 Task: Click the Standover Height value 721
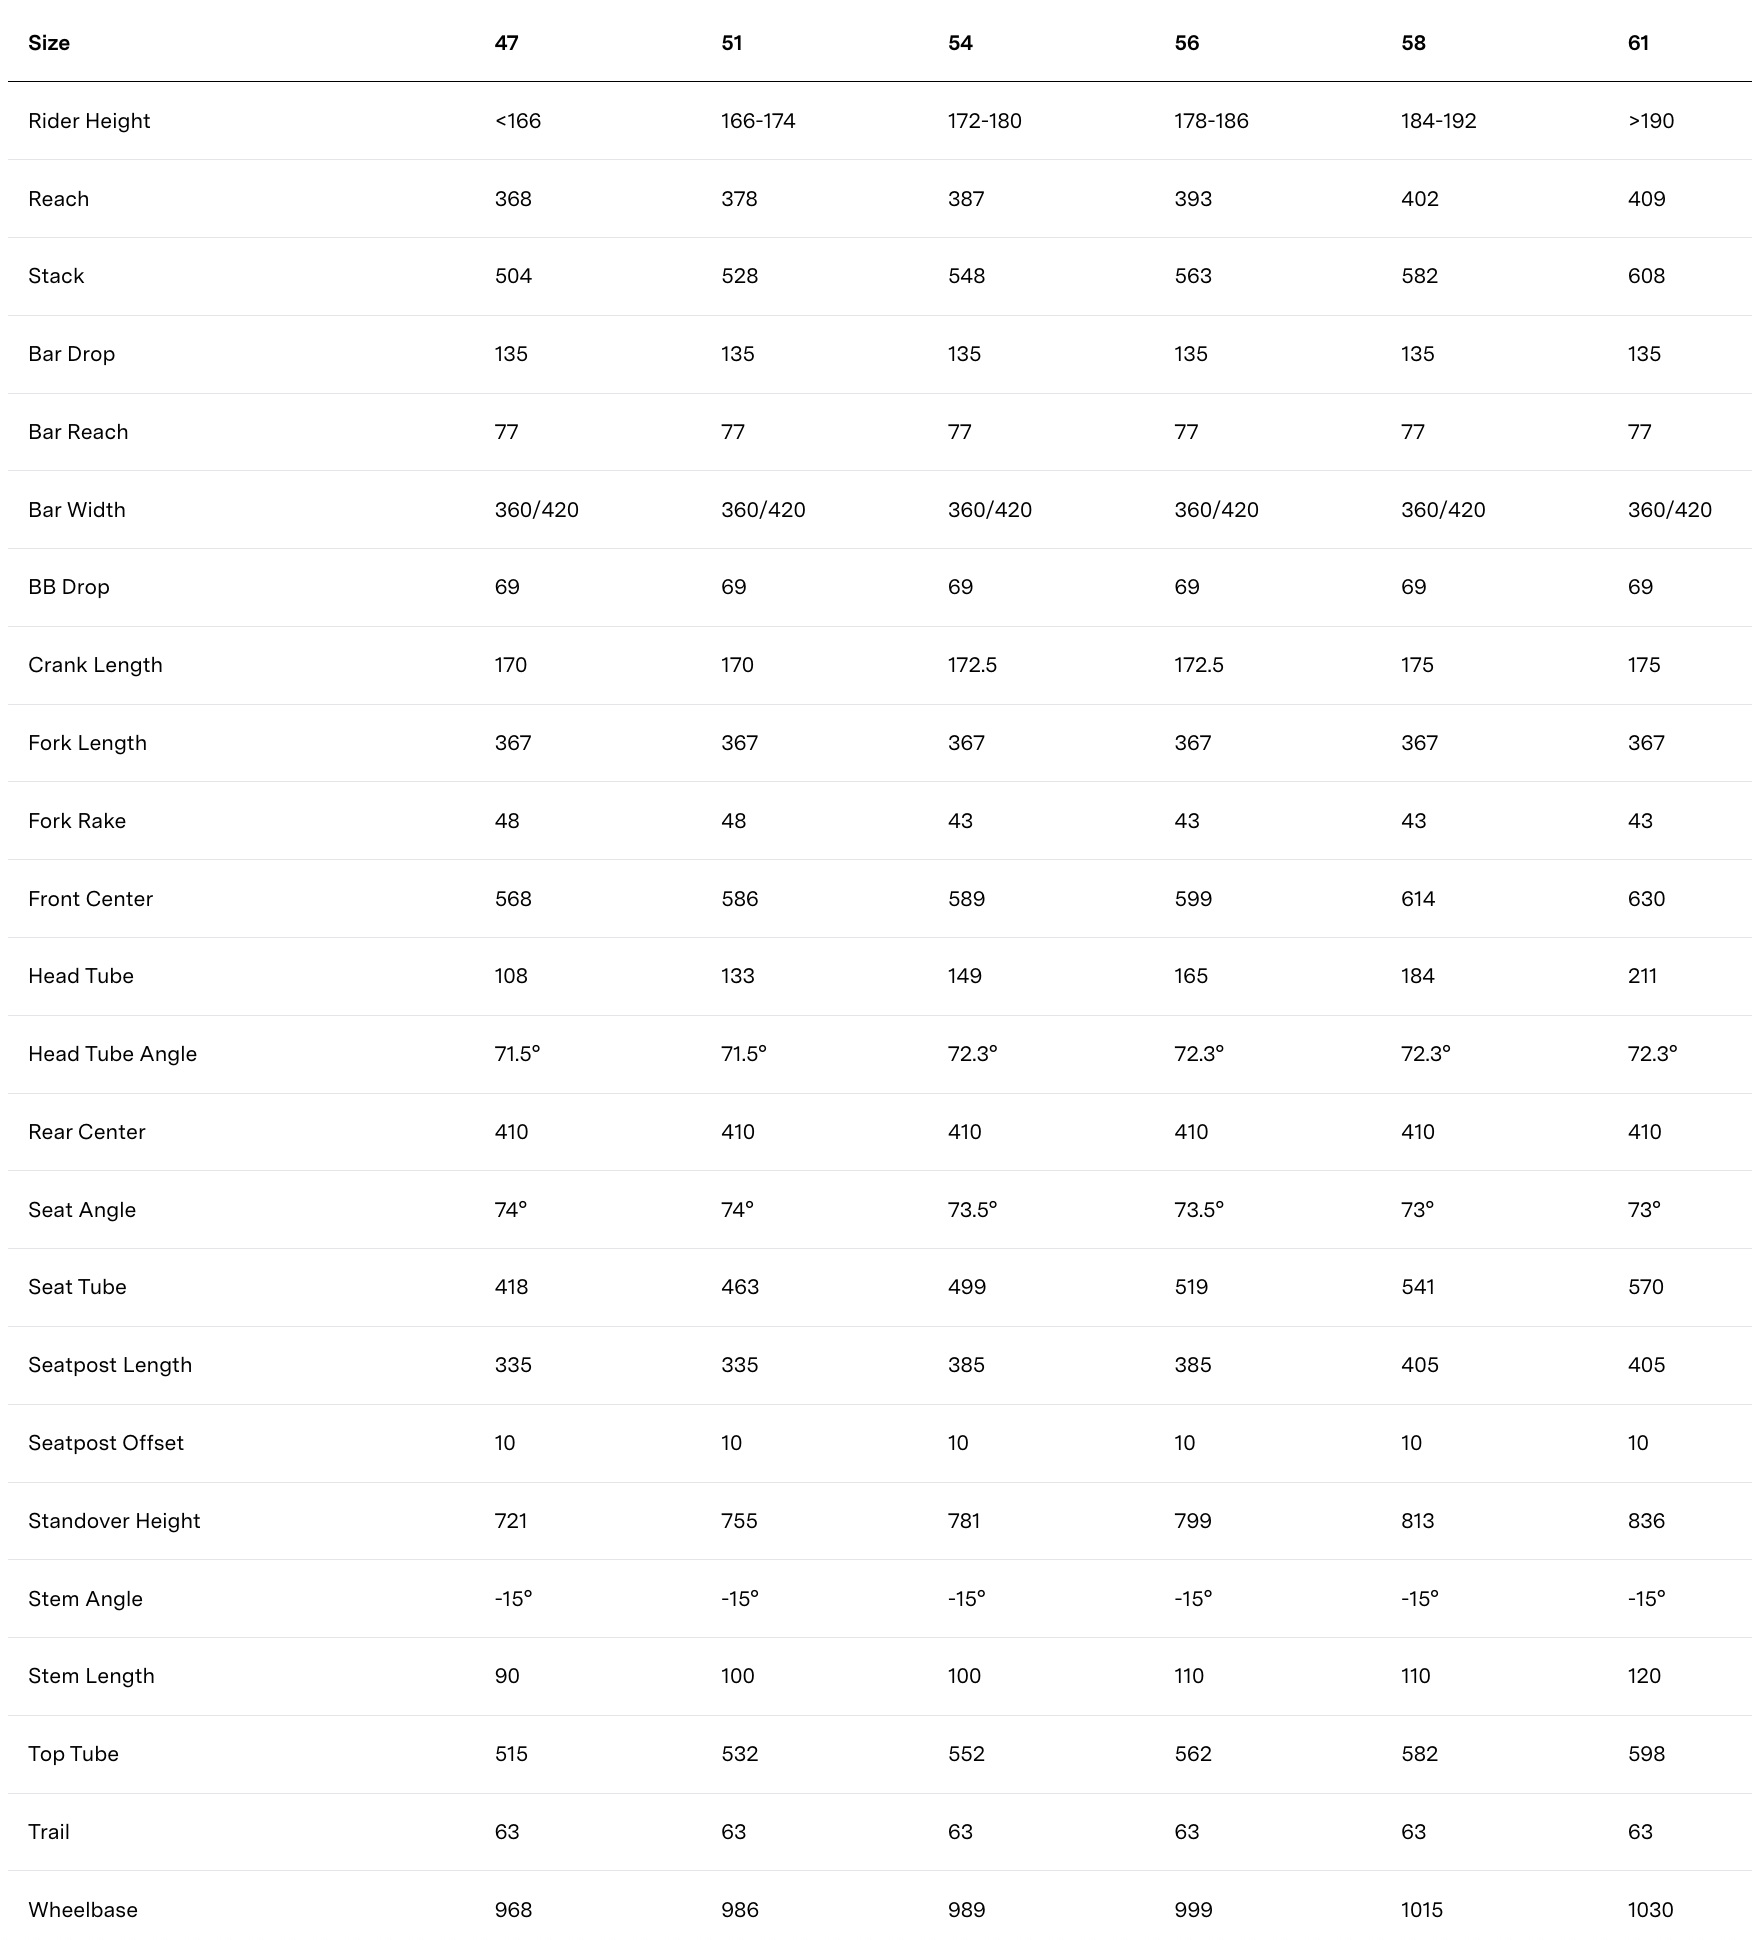(x=511, y=1521)
